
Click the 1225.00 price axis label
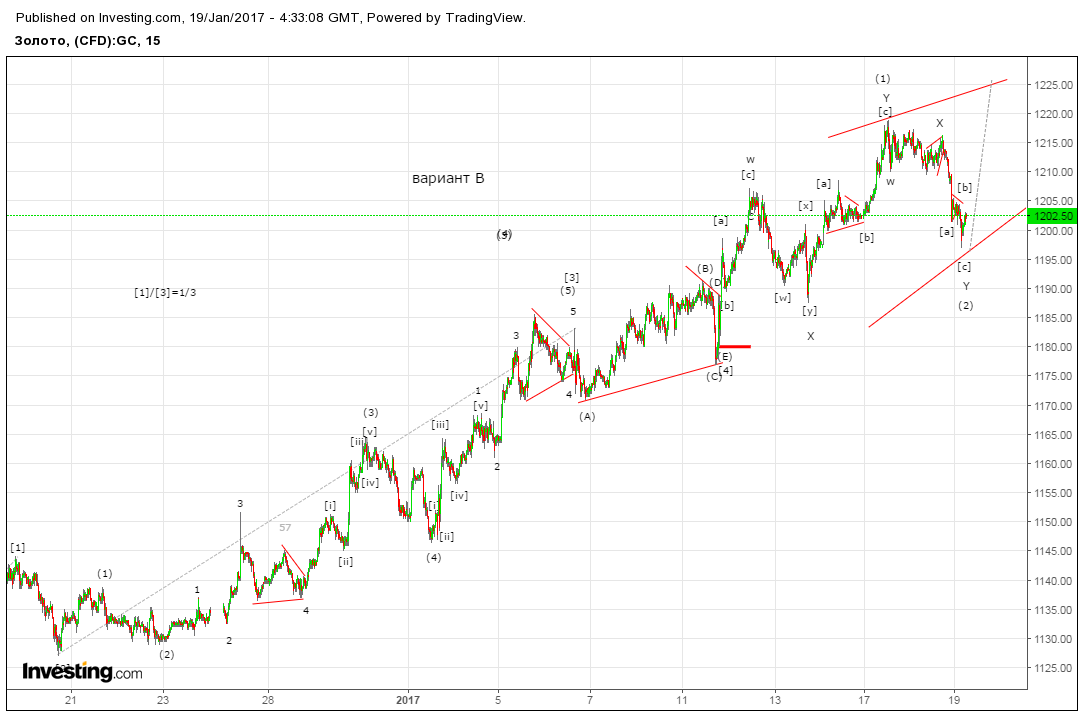click(x=1054, y=85)
